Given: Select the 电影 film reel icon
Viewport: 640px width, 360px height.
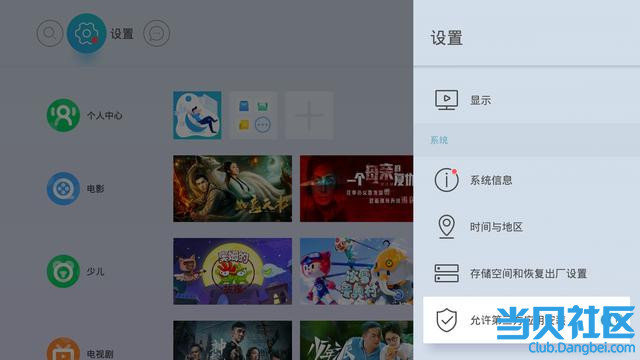Looking at the screenshot, I should click(63, 189).
